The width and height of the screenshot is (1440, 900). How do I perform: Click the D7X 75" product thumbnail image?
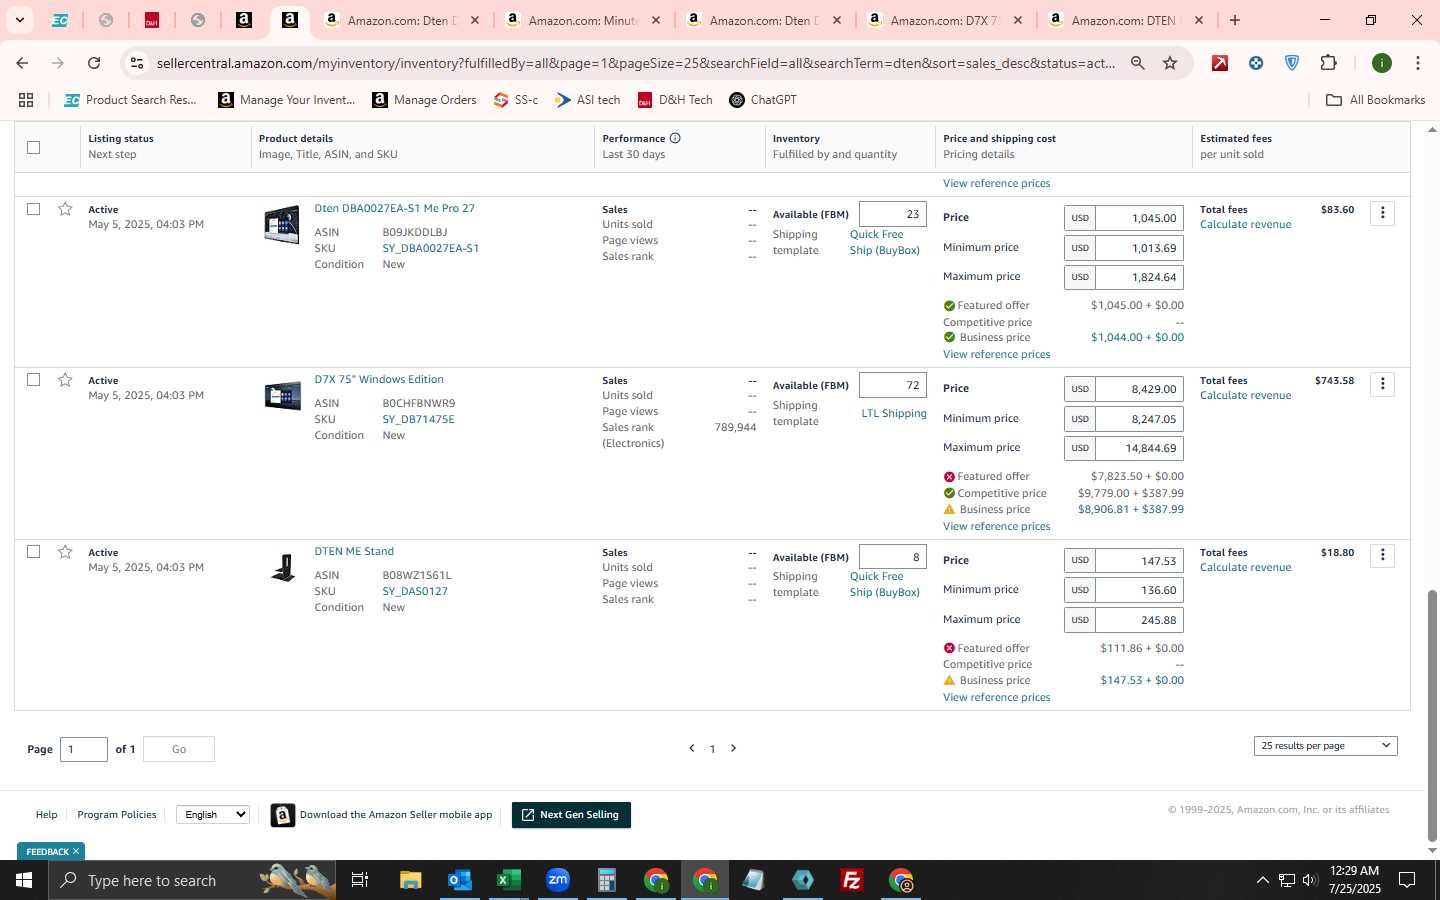282,396
